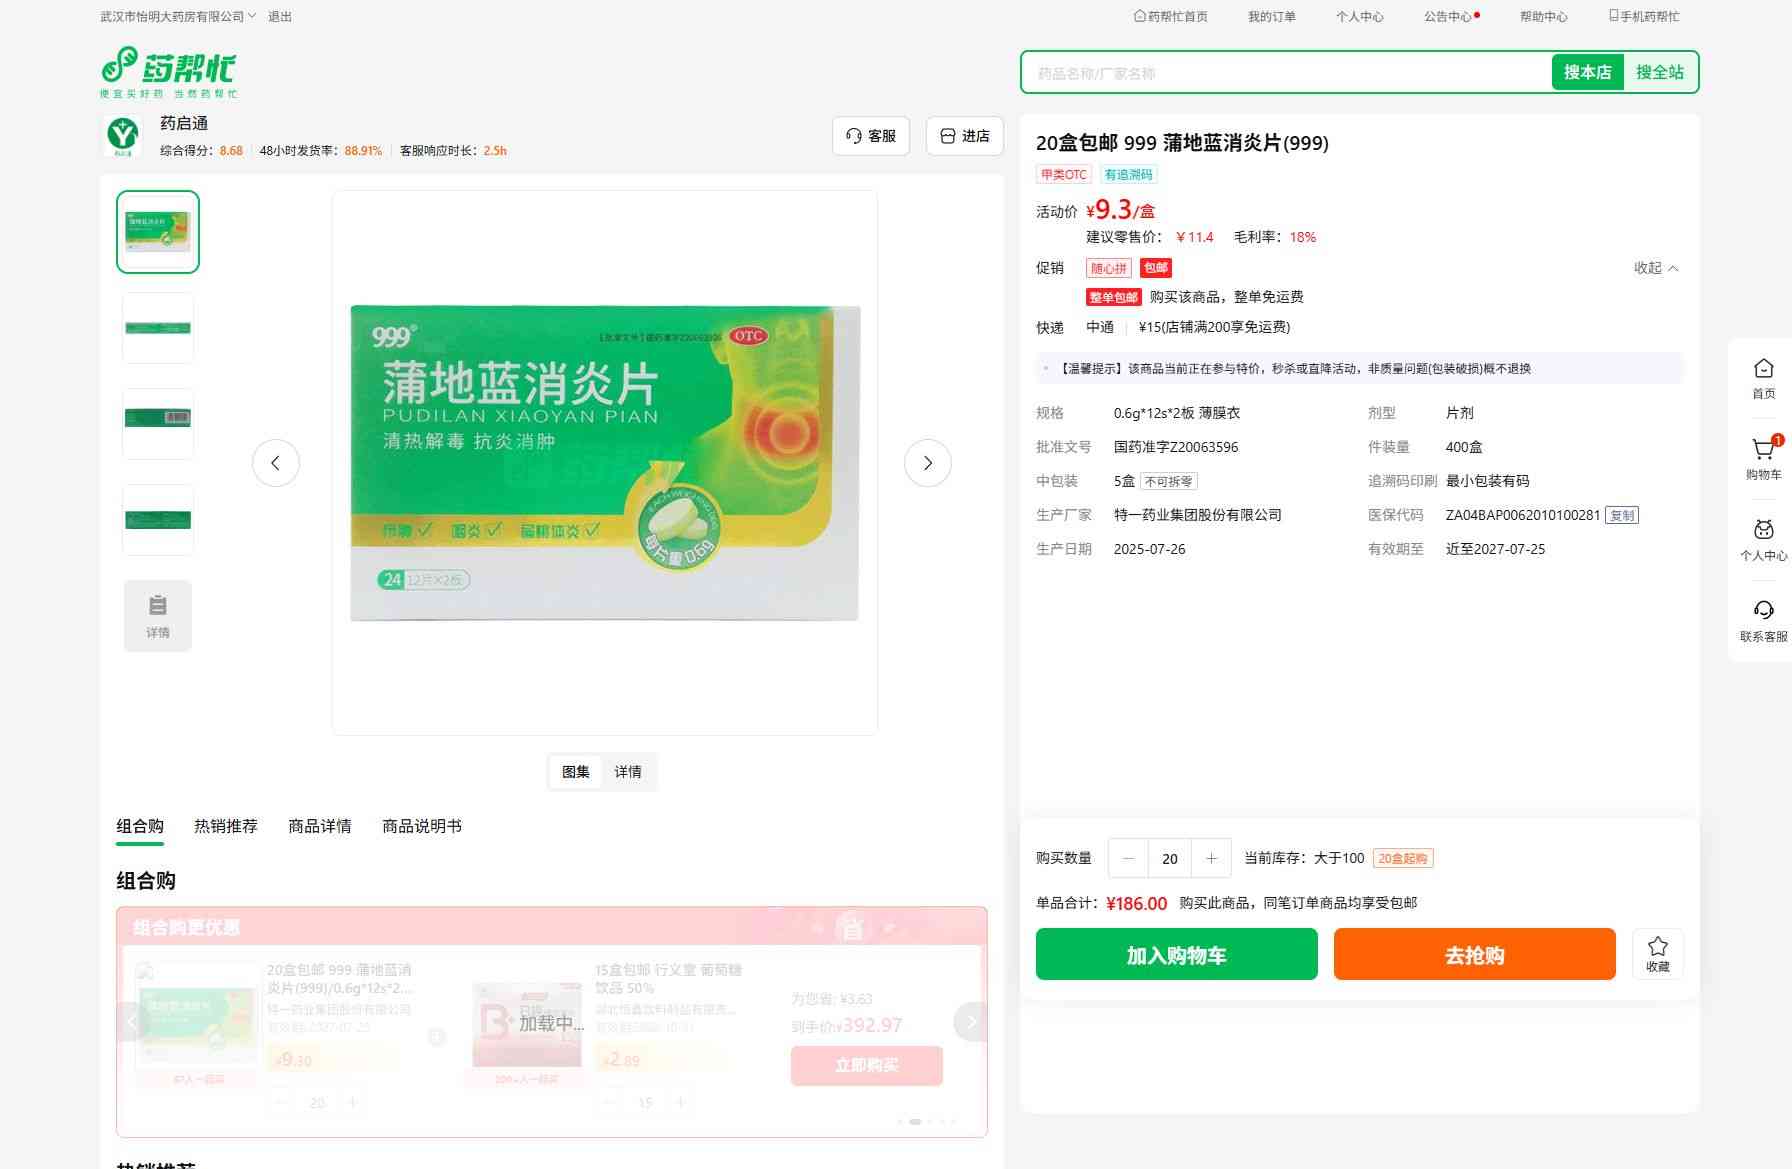1792x1169 pixels.
Task: Click the product name search field
Action: (1285, 73)
